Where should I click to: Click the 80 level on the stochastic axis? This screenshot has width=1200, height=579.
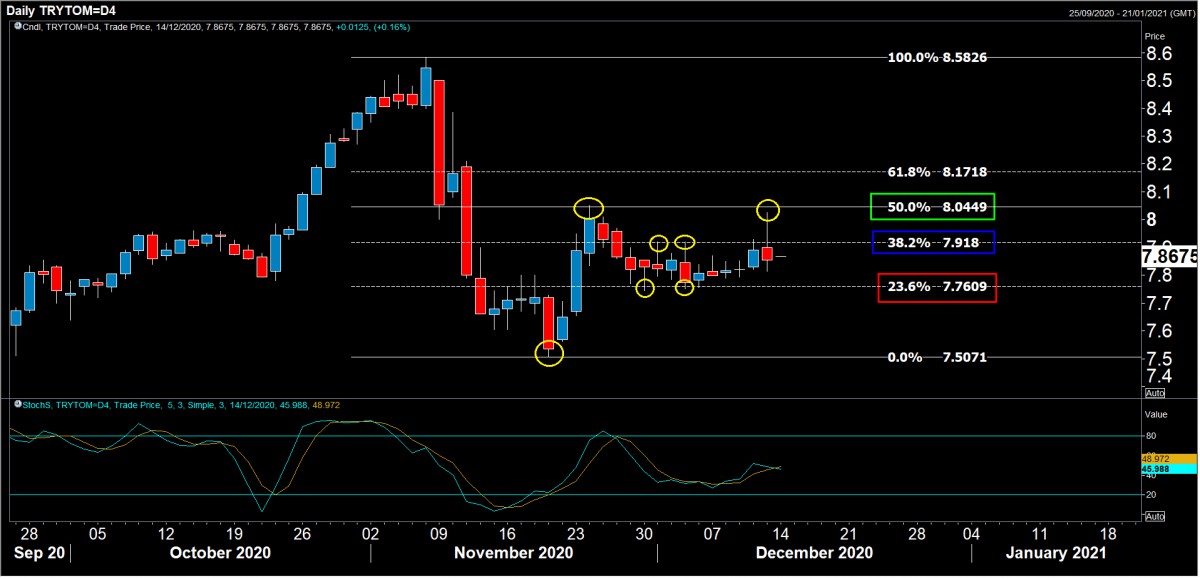[x=1151, y=436]
